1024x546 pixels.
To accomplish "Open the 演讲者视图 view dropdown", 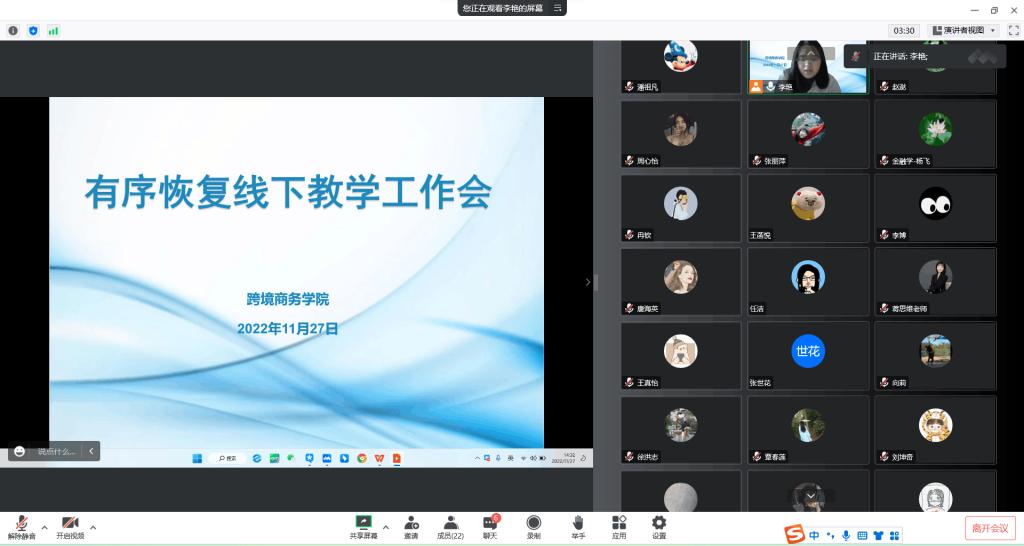I will pos(964,31).
